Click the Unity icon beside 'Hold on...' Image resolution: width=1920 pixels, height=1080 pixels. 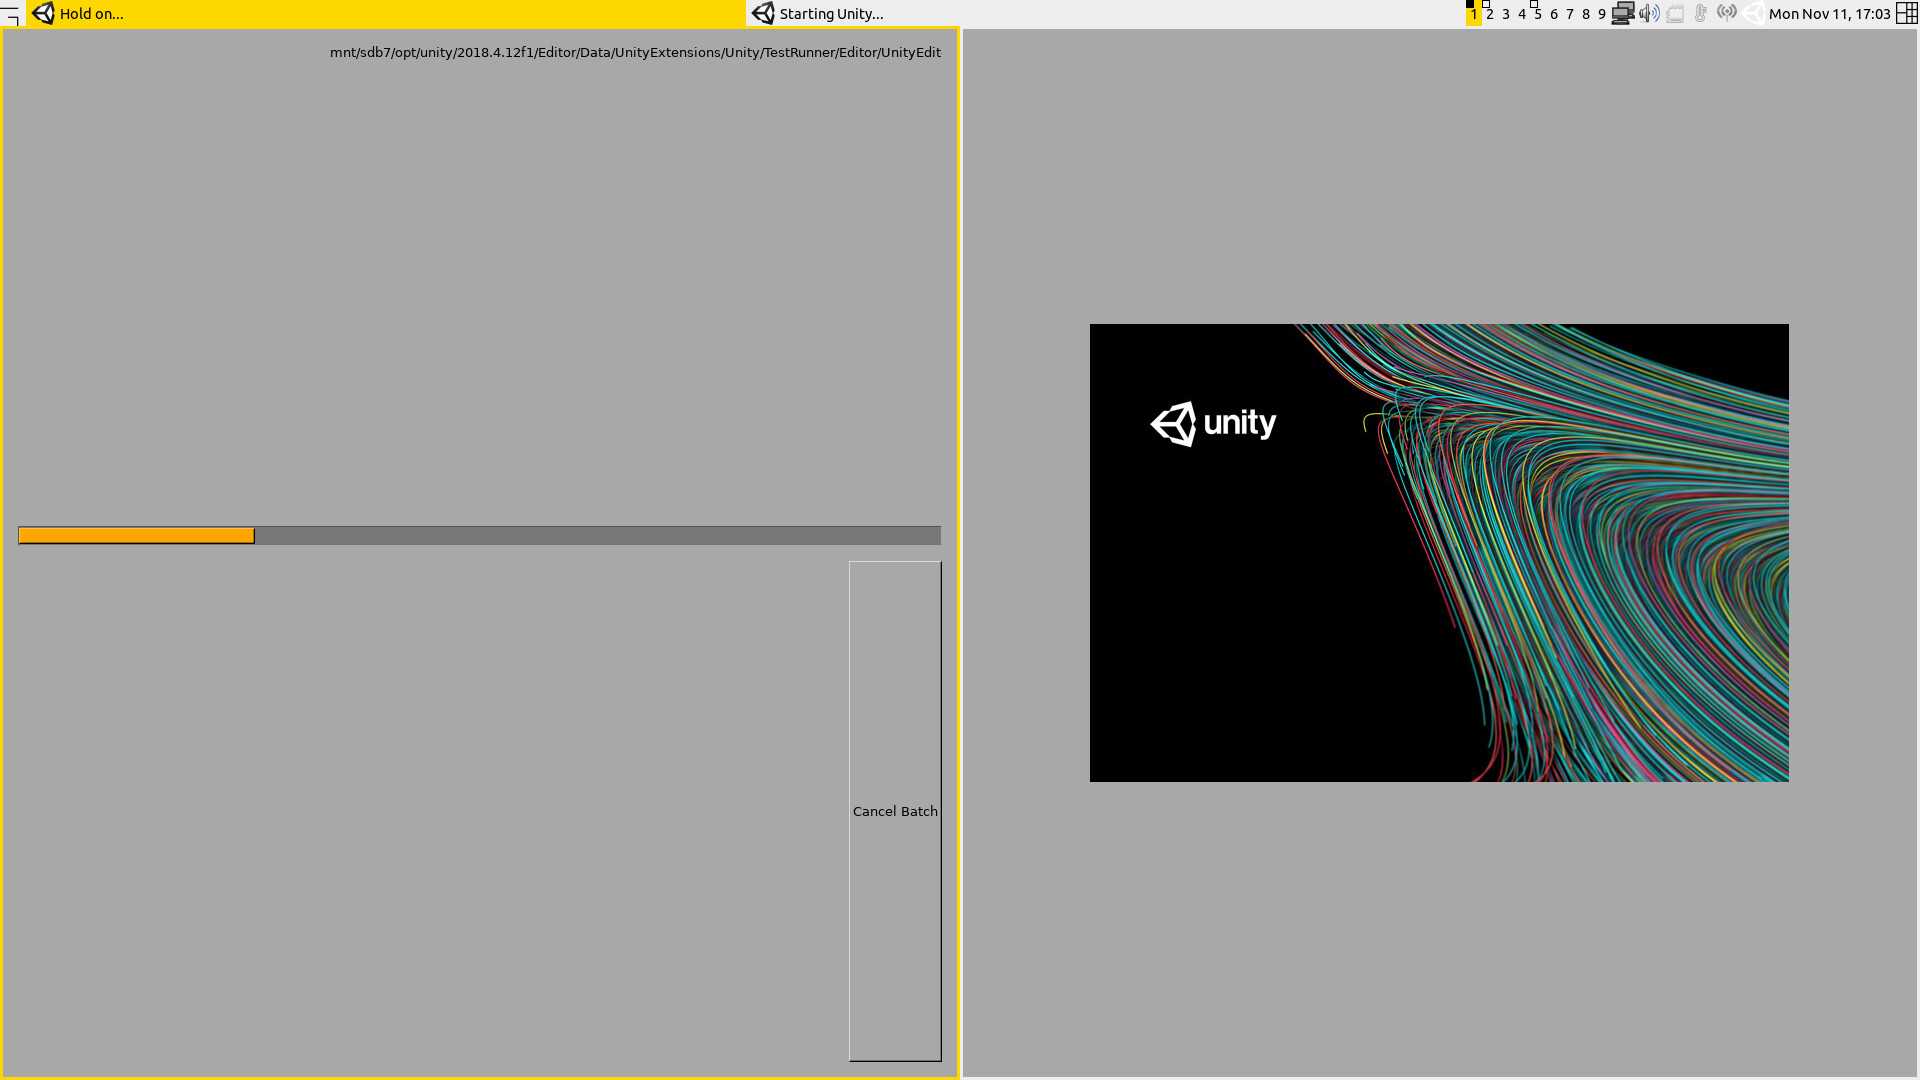tap(43, 13)
